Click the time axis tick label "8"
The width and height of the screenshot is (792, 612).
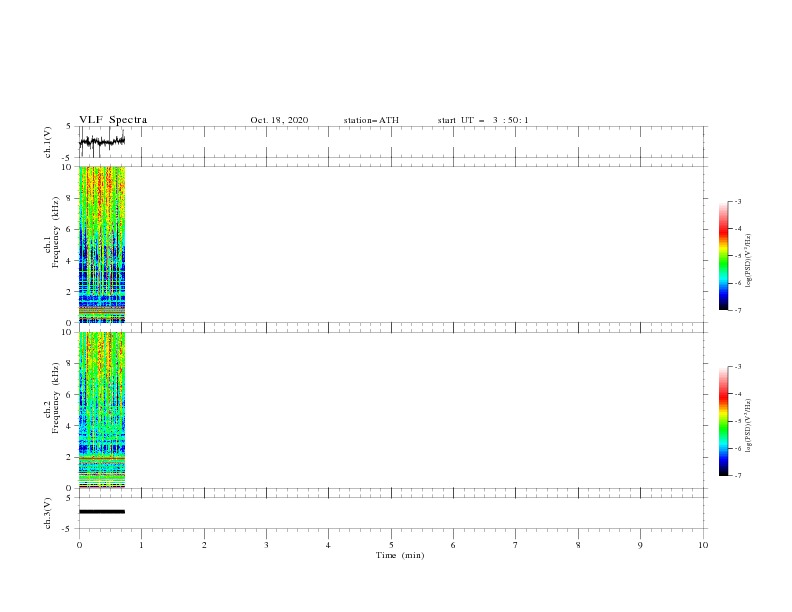(x=578, y=545)
